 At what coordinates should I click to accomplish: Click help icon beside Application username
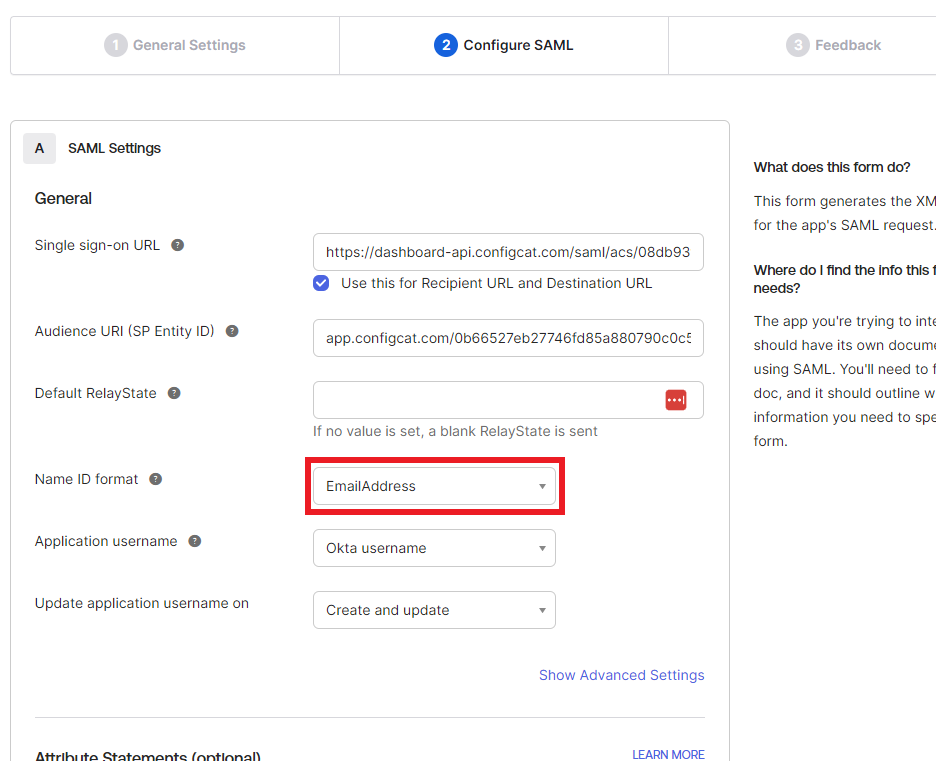[195, 541]
